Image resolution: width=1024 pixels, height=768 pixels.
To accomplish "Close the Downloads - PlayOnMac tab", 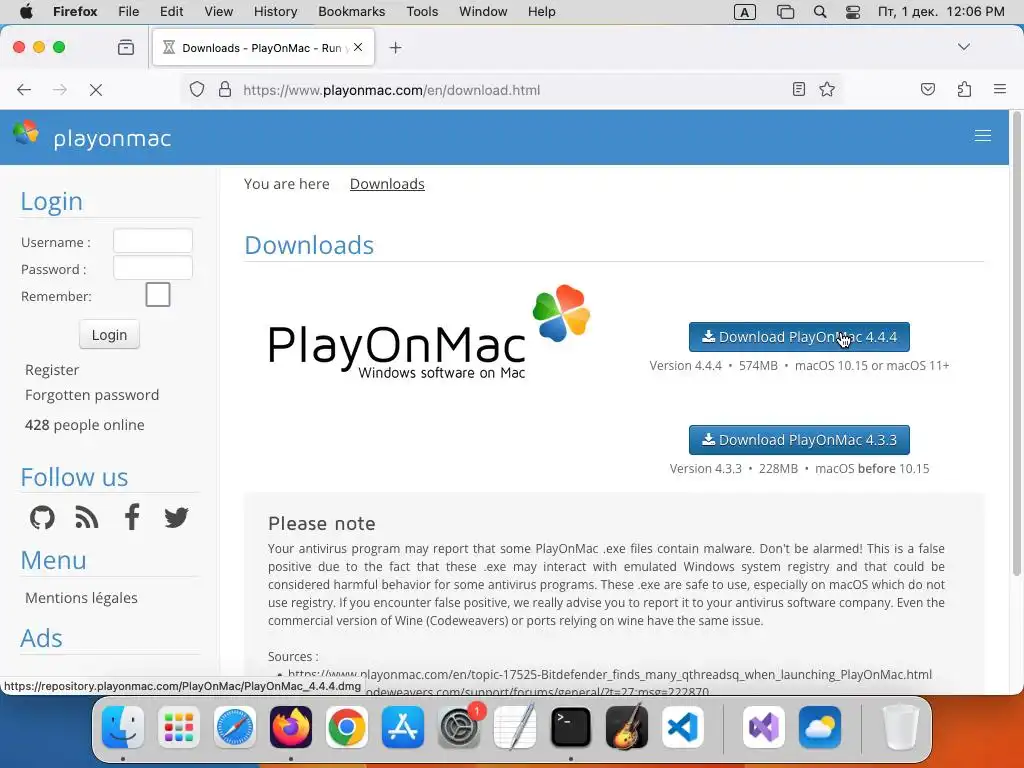I will pyautogui.click(x=358, y=47).
